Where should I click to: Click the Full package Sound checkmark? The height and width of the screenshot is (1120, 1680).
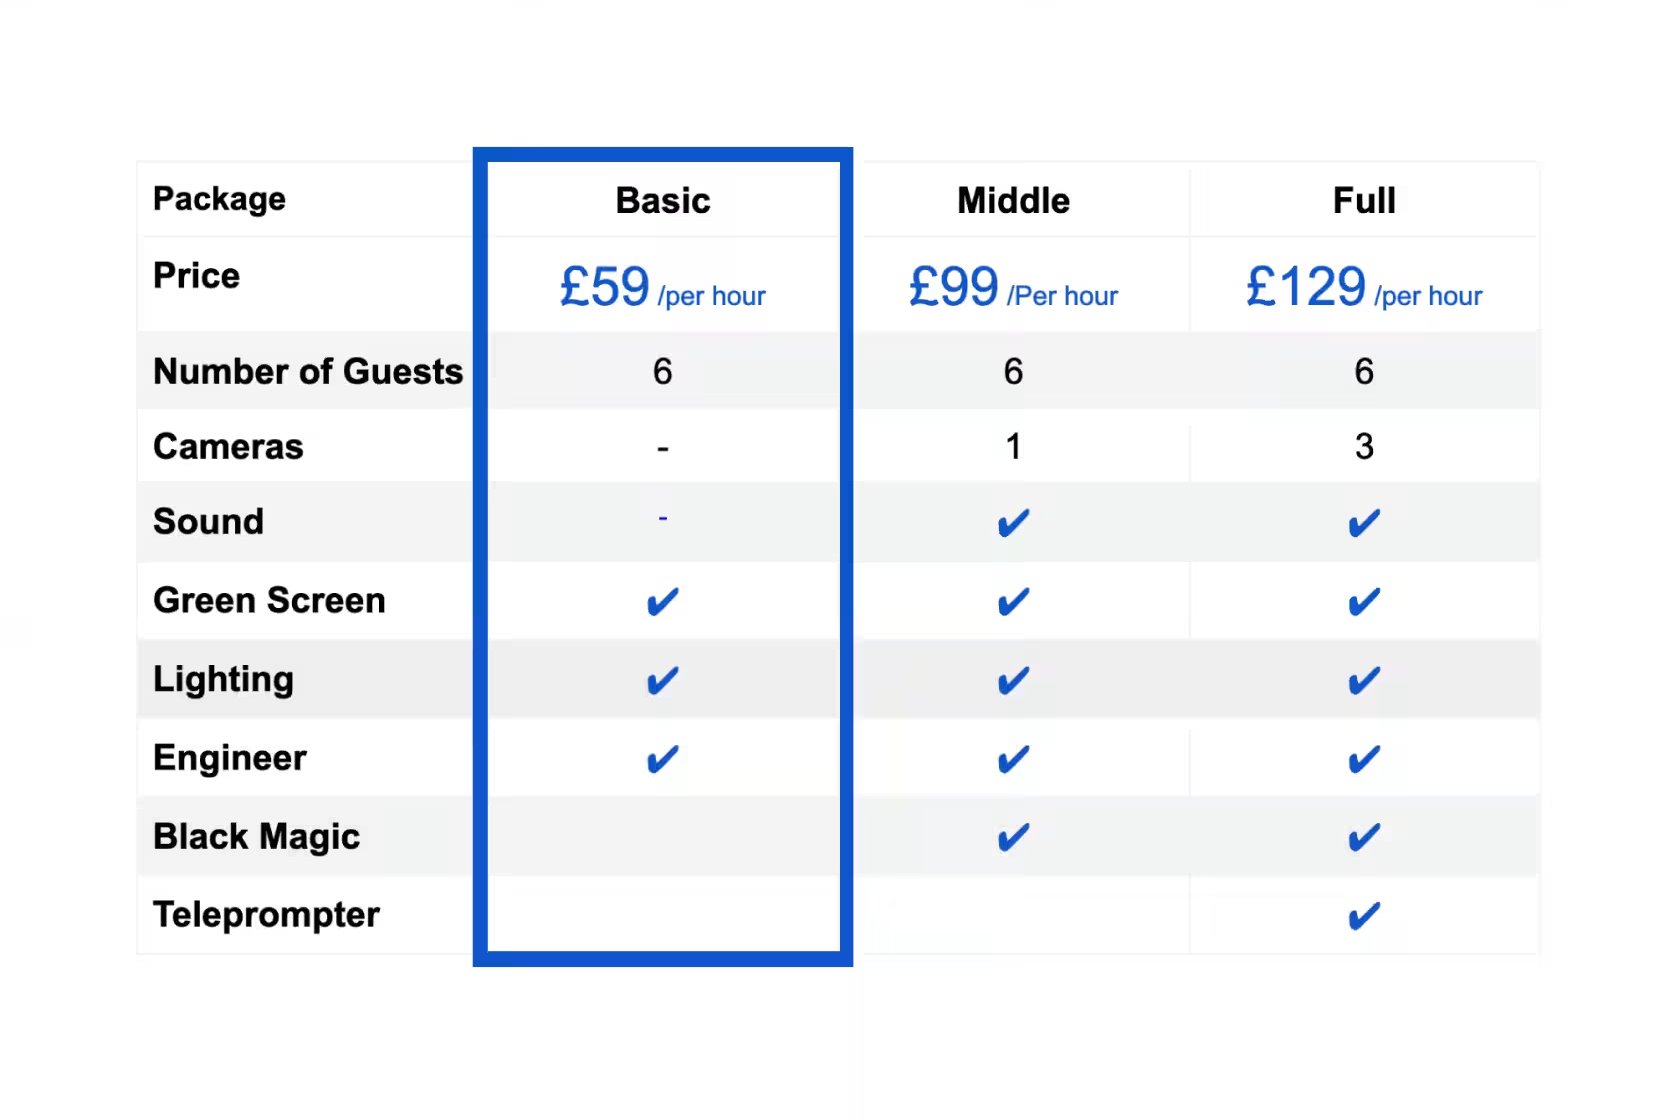pos(1364,523)
